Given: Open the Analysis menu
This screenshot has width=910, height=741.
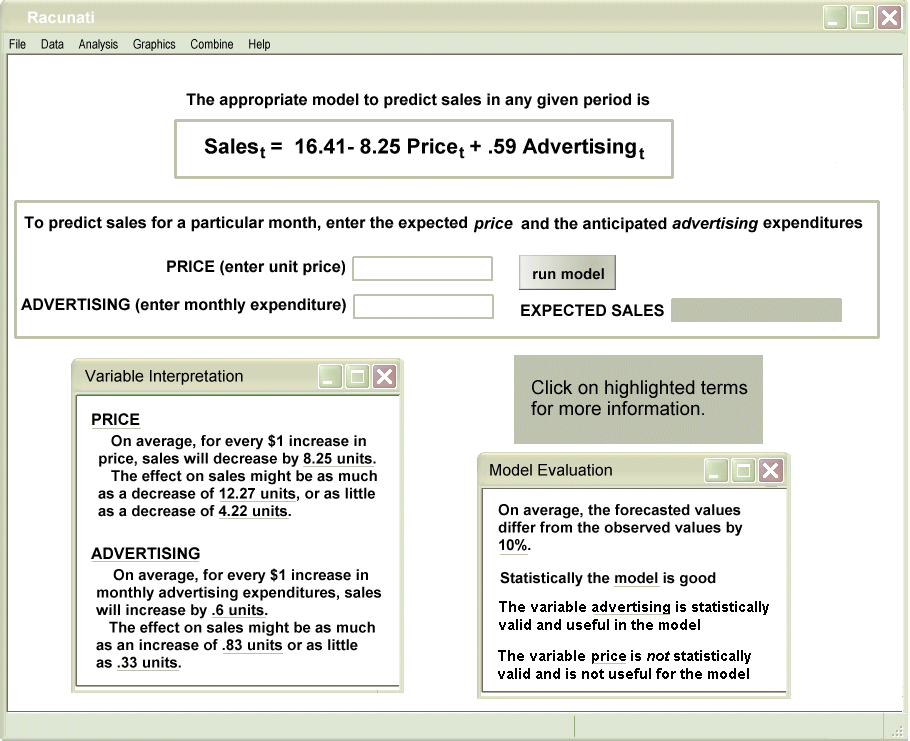Looking at the screenshot, I should 98,44.
